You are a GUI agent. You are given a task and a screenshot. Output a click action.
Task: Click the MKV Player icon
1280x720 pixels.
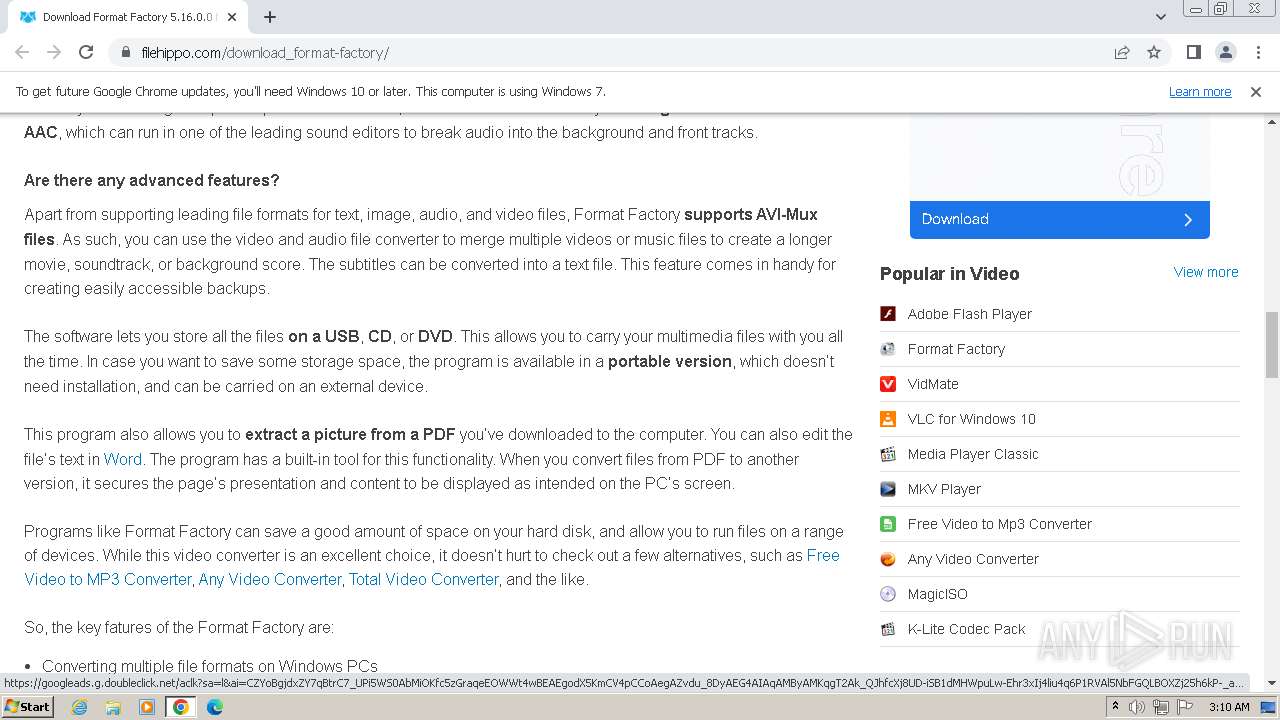point(888,489)
